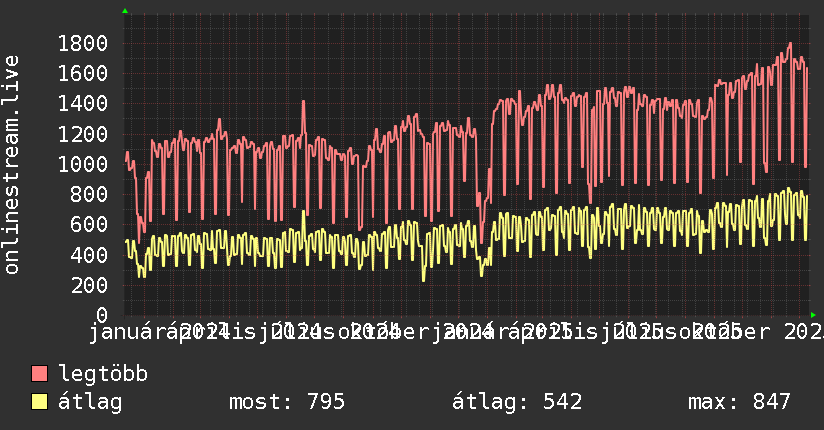Pick the 600 Y-axis tick label
The height and width of the screenshot is (430, 824).
point(89,225)
